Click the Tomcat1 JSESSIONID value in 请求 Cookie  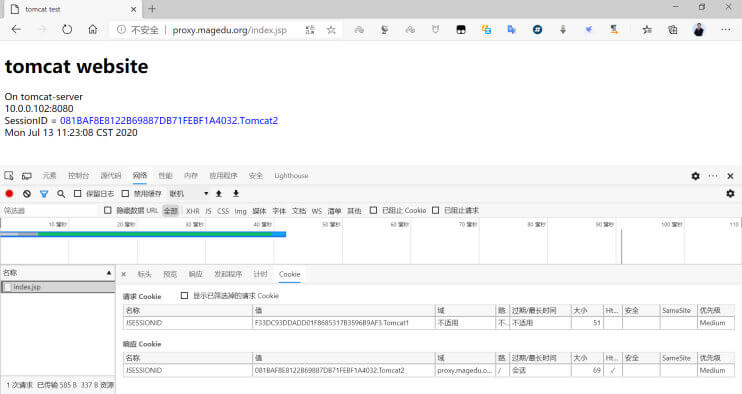(x=331, y=323)
